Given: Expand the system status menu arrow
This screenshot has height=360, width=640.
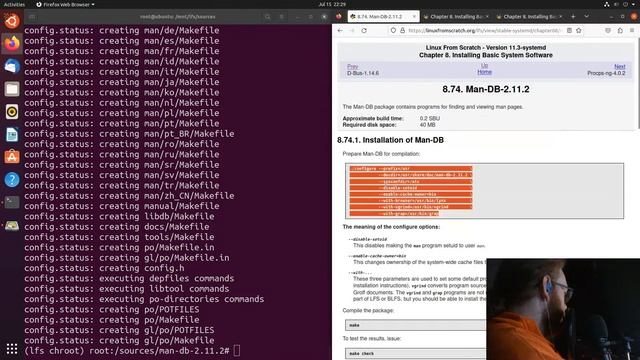Looking at the screenshot, I should pyautogui.click(x=633, y=4).
